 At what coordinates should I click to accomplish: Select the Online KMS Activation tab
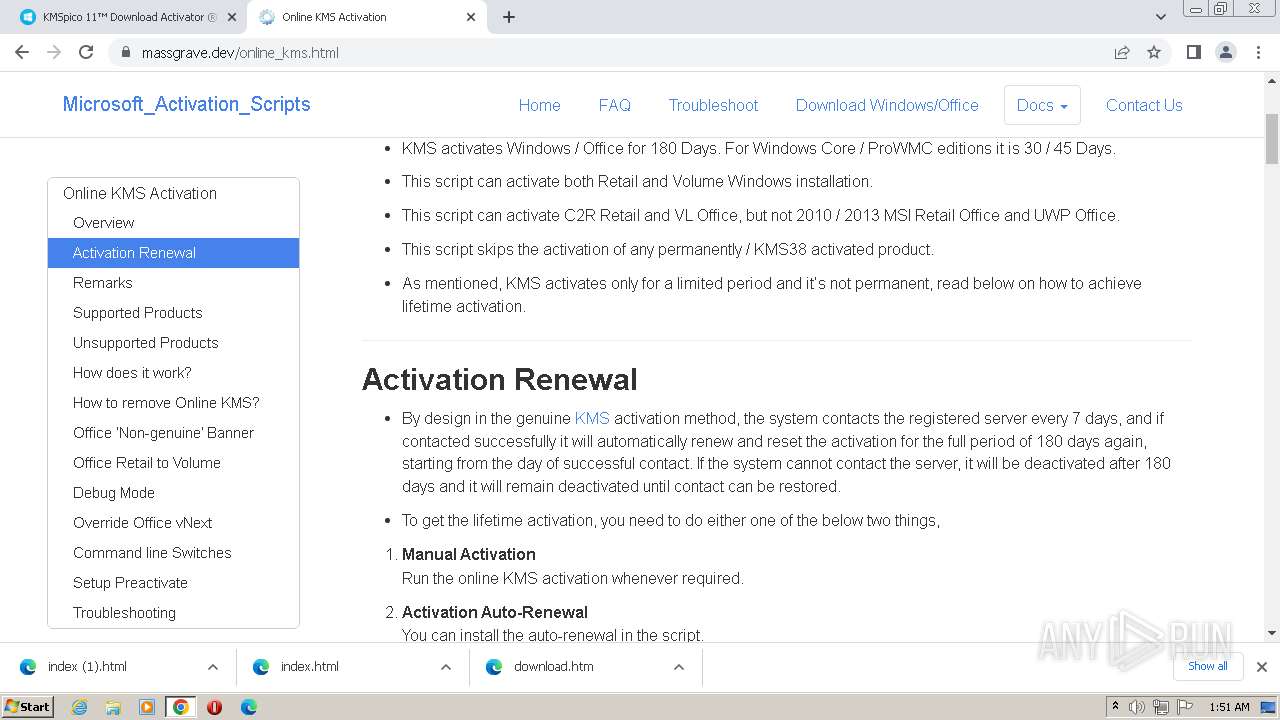pos(366,17)
